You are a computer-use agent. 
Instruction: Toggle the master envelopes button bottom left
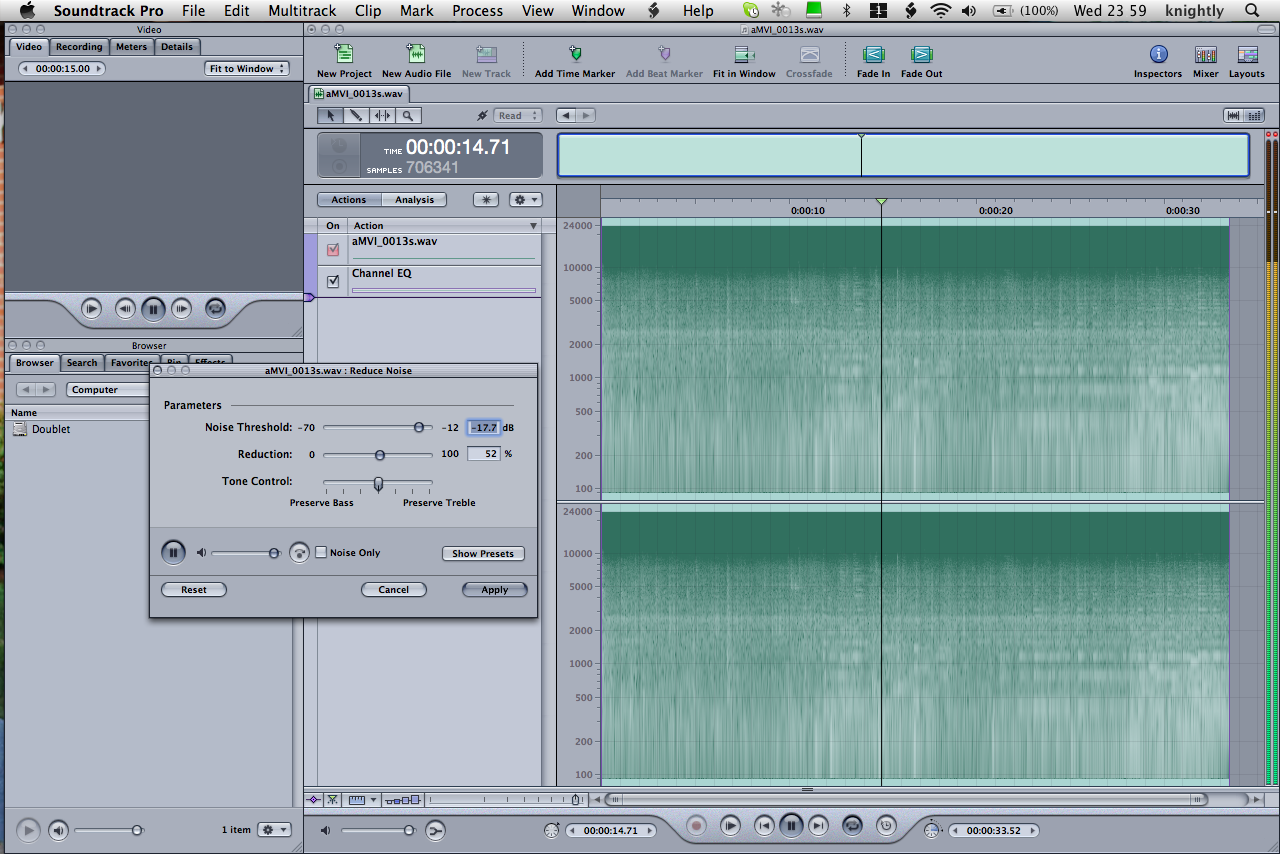pyautogui.click(x=314, y=800)
